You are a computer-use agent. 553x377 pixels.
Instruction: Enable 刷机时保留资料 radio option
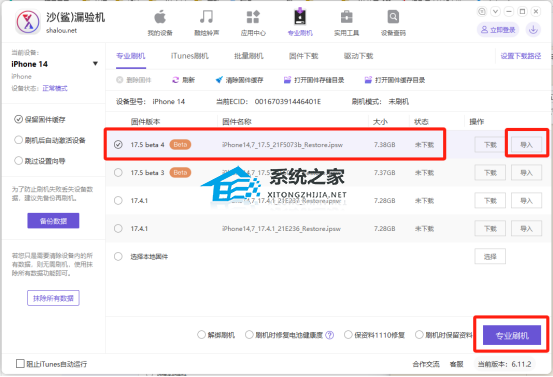(419, 335)
